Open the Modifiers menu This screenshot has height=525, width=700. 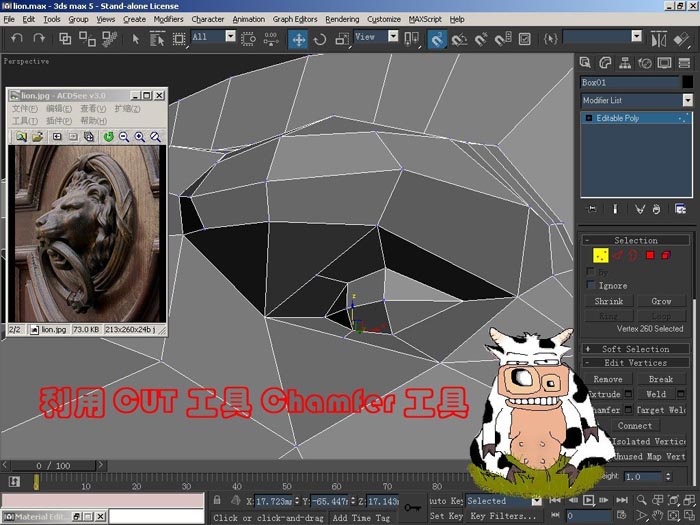[168, 19]
